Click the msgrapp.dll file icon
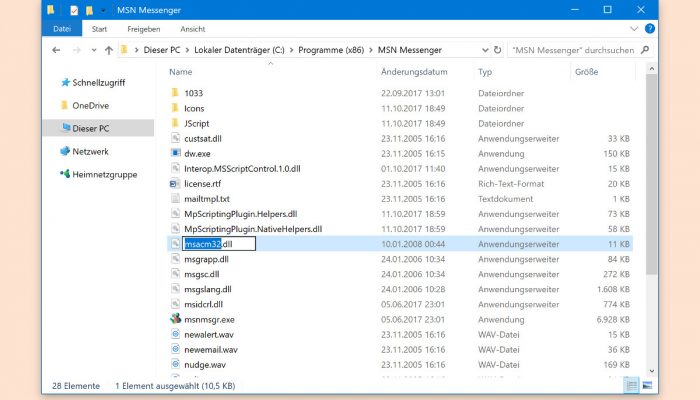Image resolution: width=700 pixels, height=400 pixels. (175, 259)
